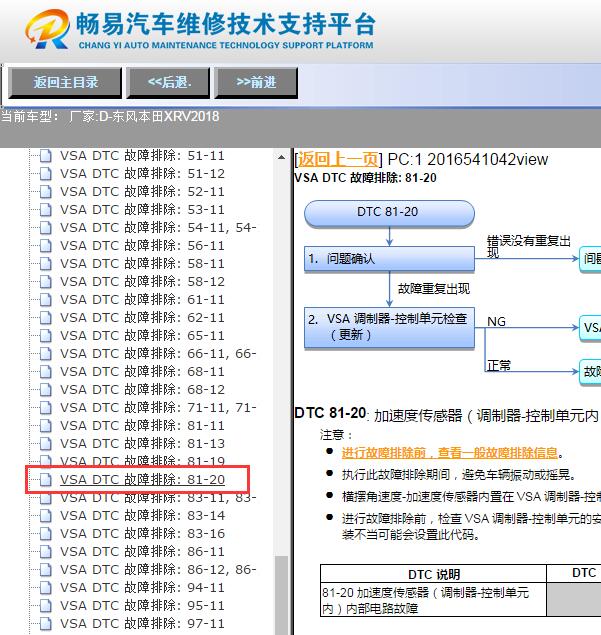601x635 pixels.
Task: Click the page icon beside 81-11
Action: click(x=46, y=426)
